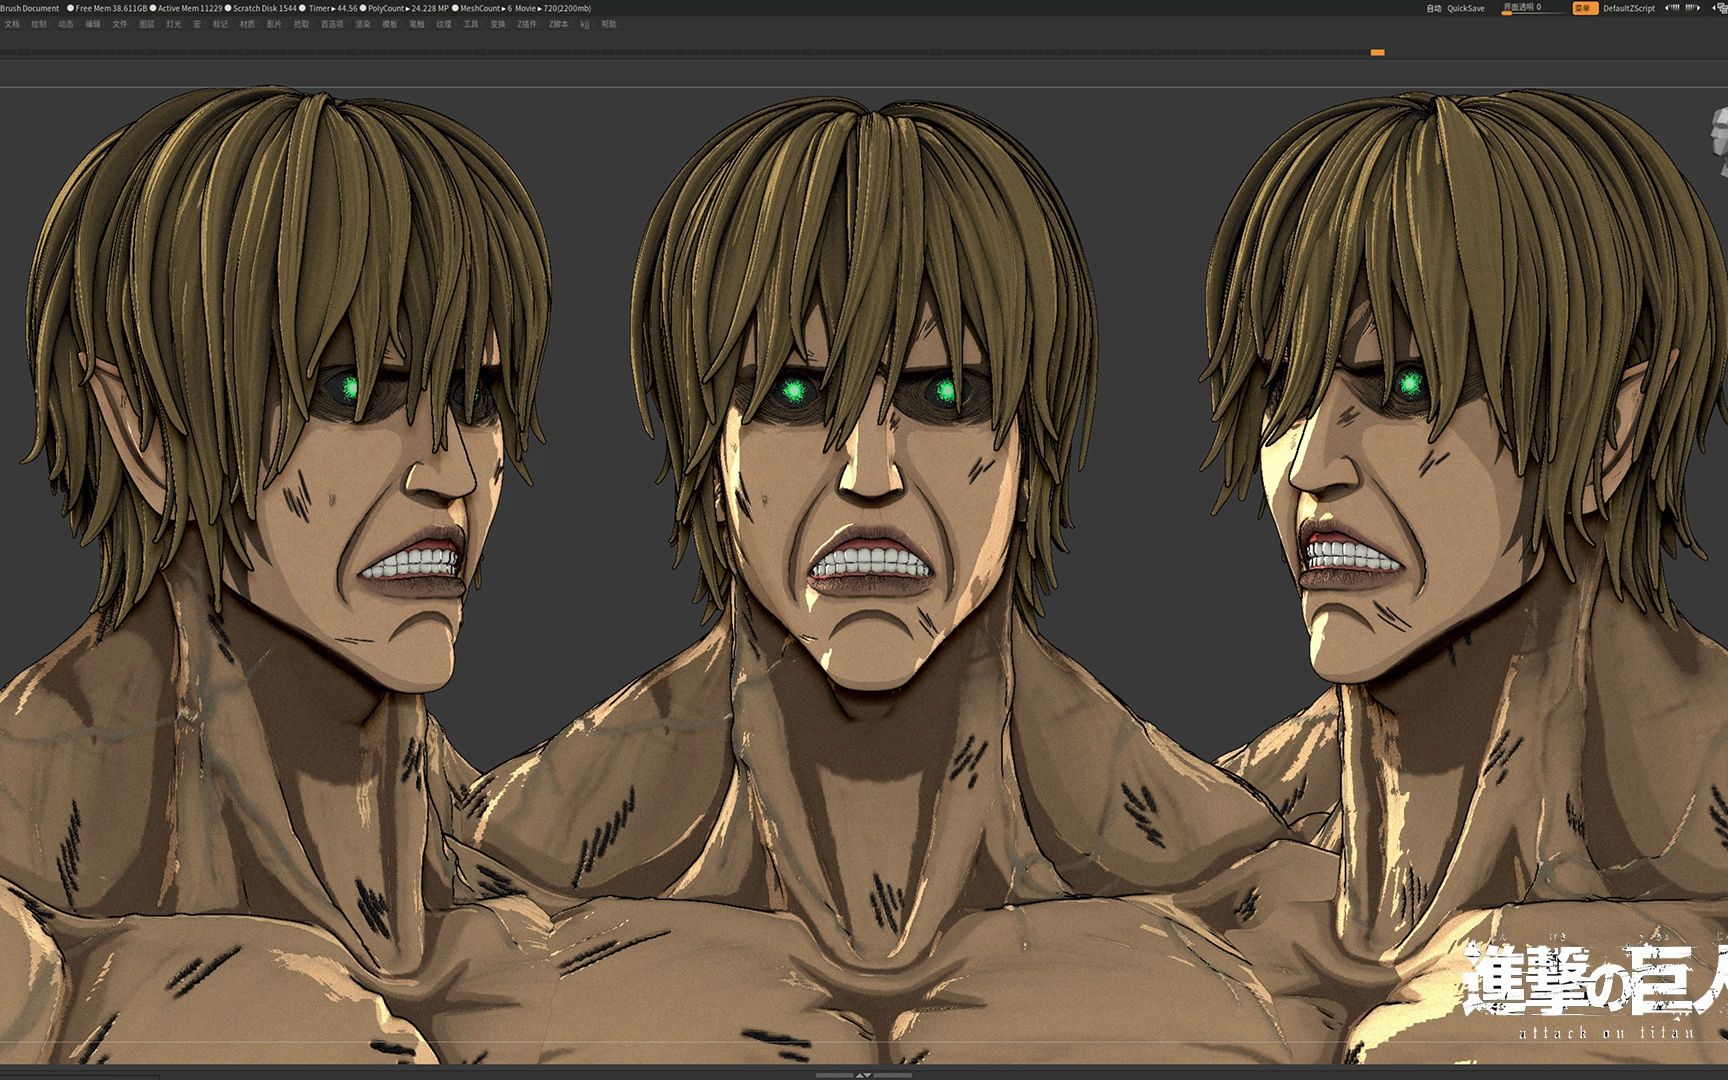The image size is (1728, 1080).
Task: Open the 拾取 (Picker) menu
Action: (301, 24)
